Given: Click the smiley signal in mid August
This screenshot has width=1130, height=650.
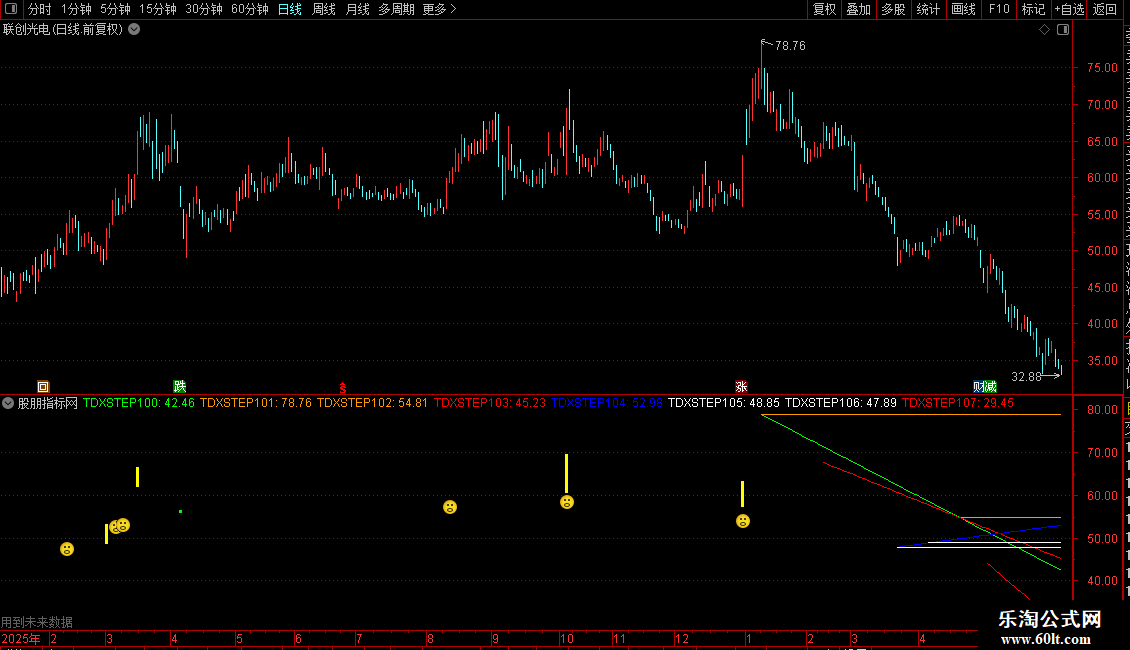Looking at the screenshot, I should pos(450,507).
